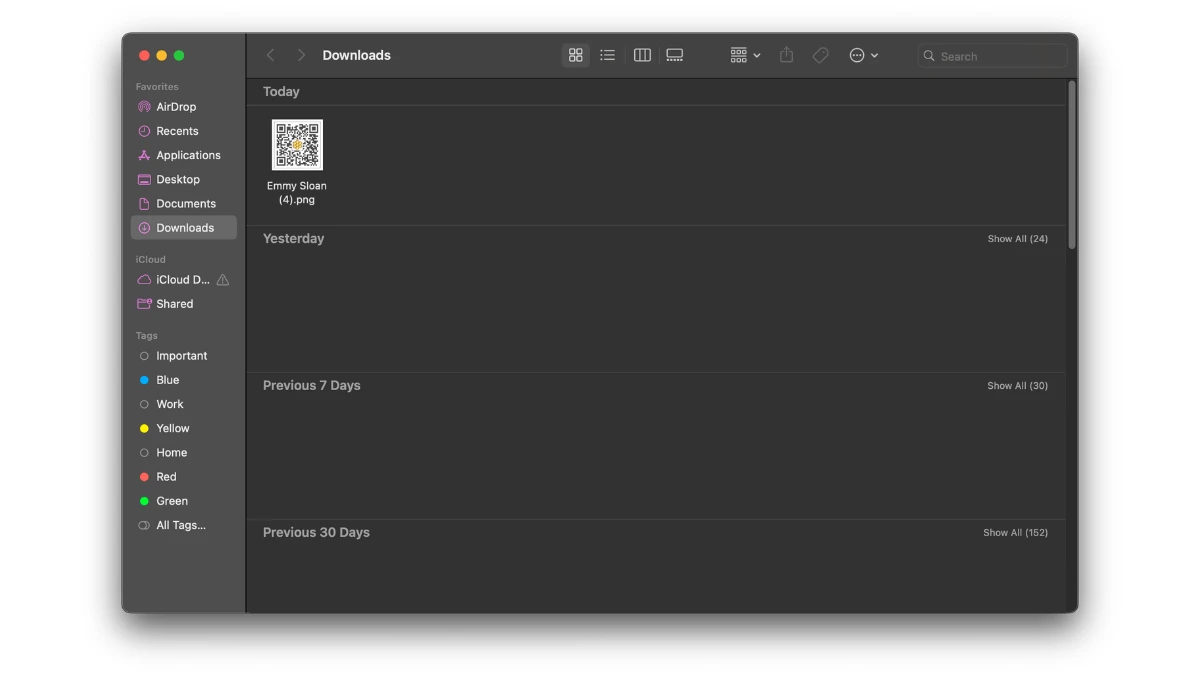Switch to icon view in the toolbar
Viewport: 1200px width, 677px height.
pyautogui.click(x=575, y=55)
